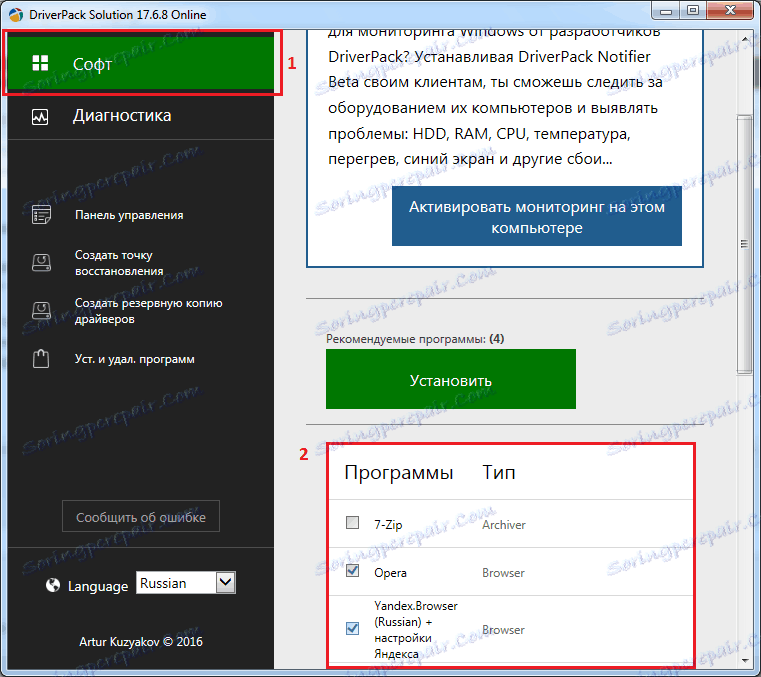Open Панель управления from the sidebar

coord(129,215)
